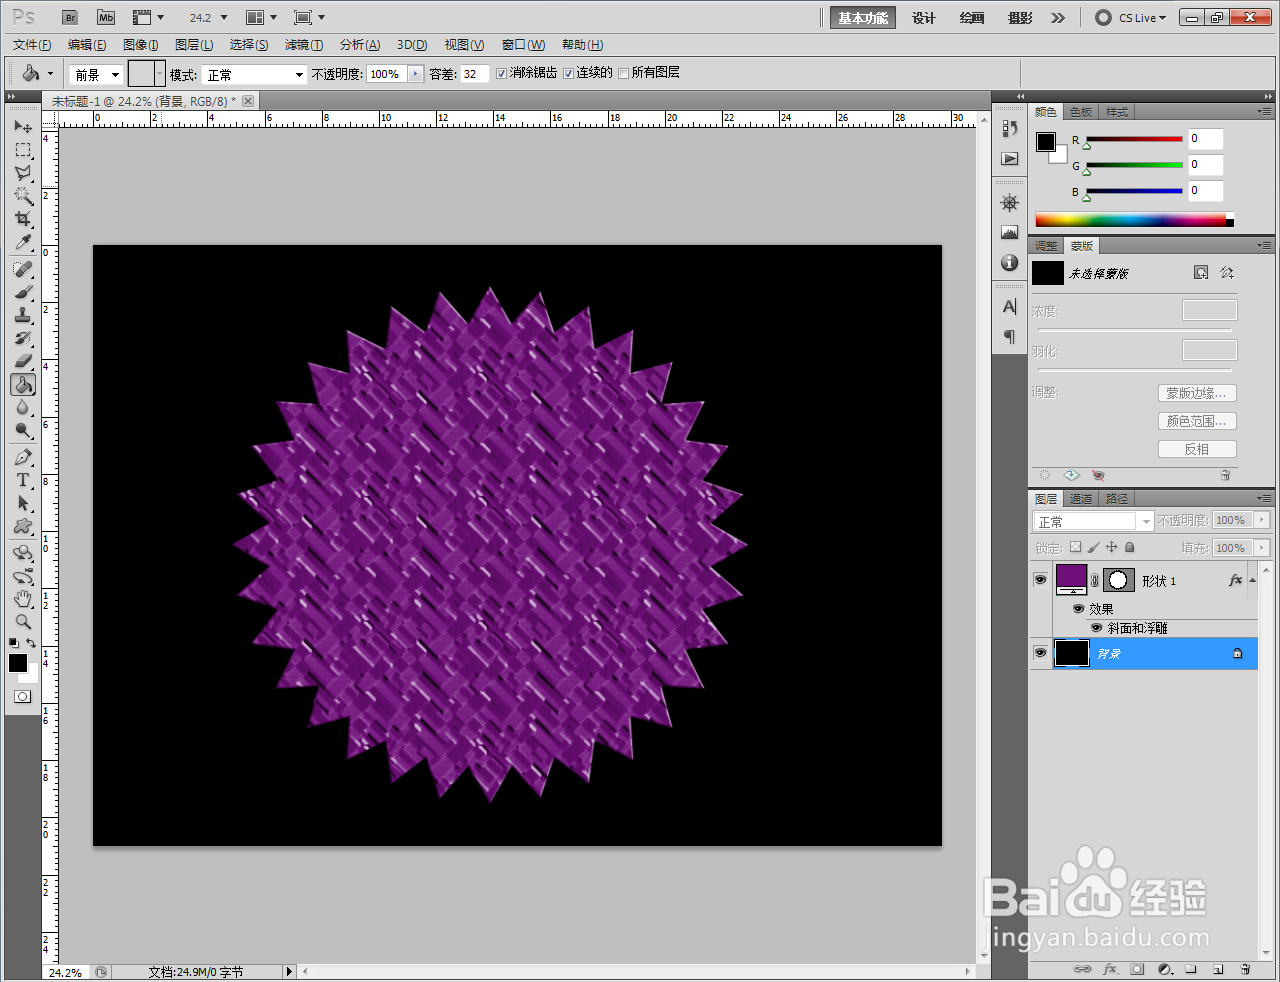Screen dimensions: 1280x982
Task: Toggle the anti-alias checkbox
Action: (x=501, y=73)
